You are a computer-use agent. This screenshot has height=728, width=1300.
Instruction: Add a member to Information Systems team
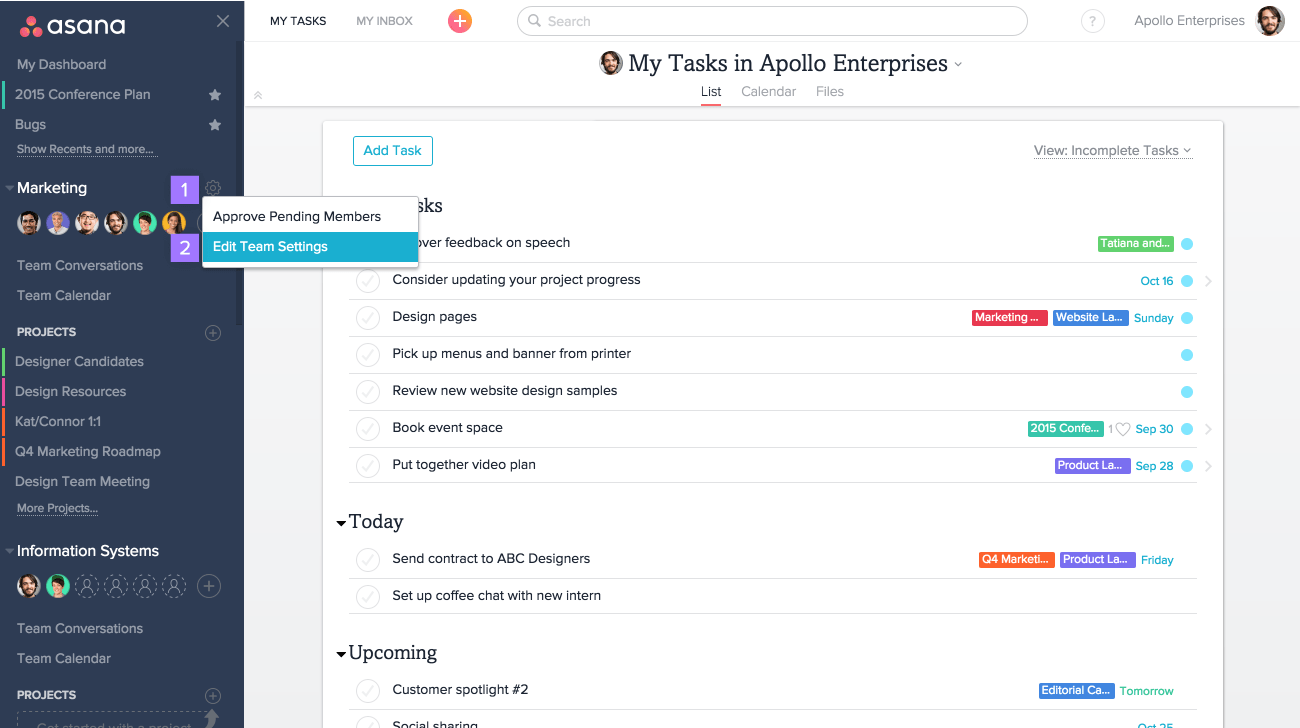pos(208,586)
